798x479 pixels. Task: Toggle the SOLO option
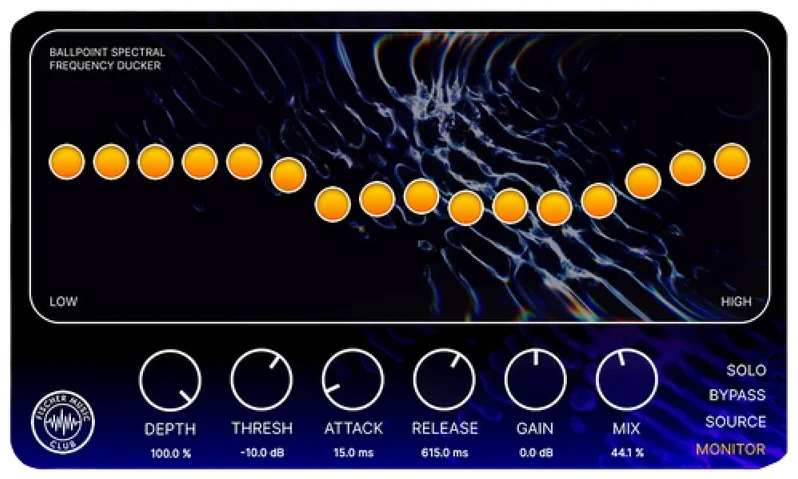coord(746,370)
